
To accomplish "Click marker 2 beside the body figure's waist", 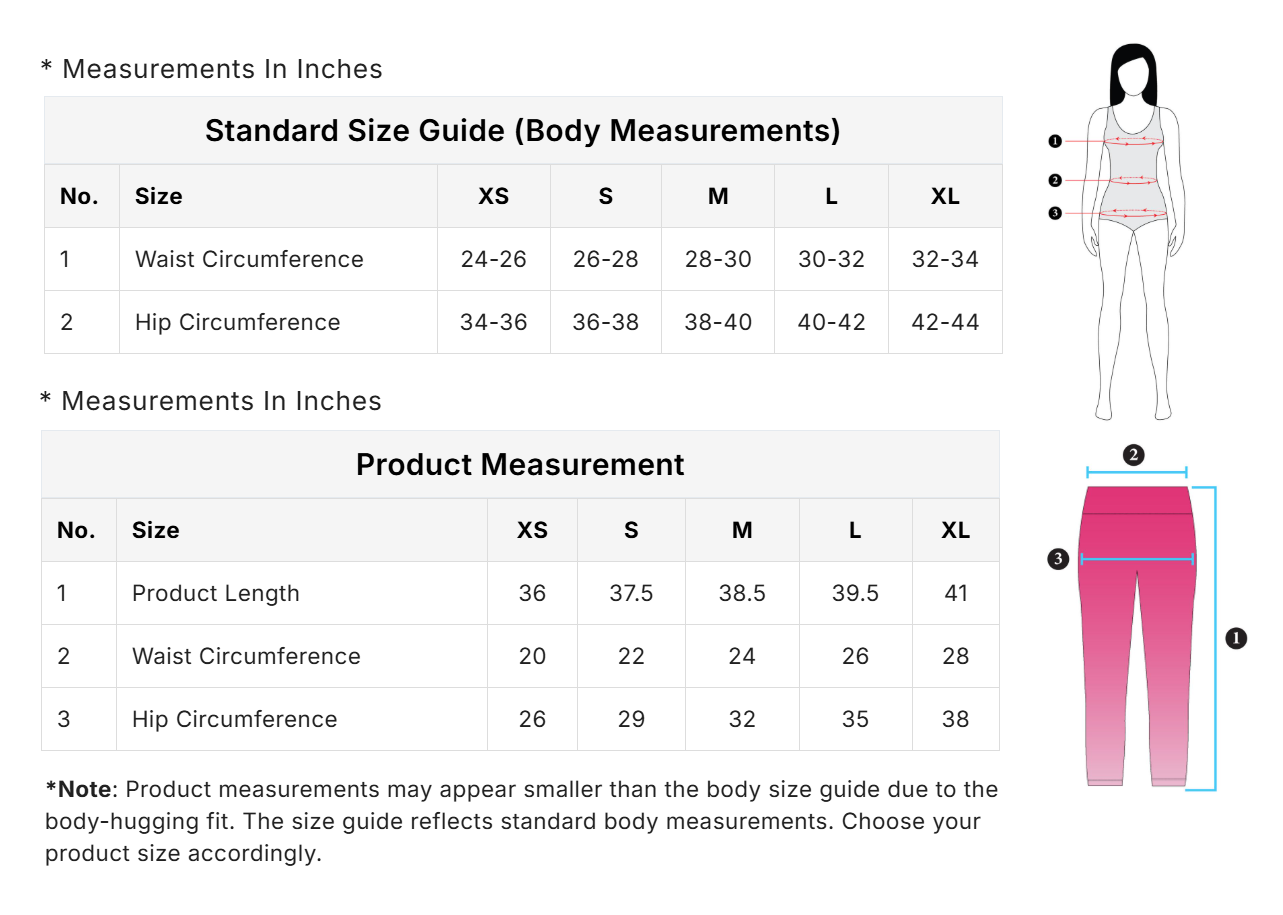I will tap(1054, 181).
